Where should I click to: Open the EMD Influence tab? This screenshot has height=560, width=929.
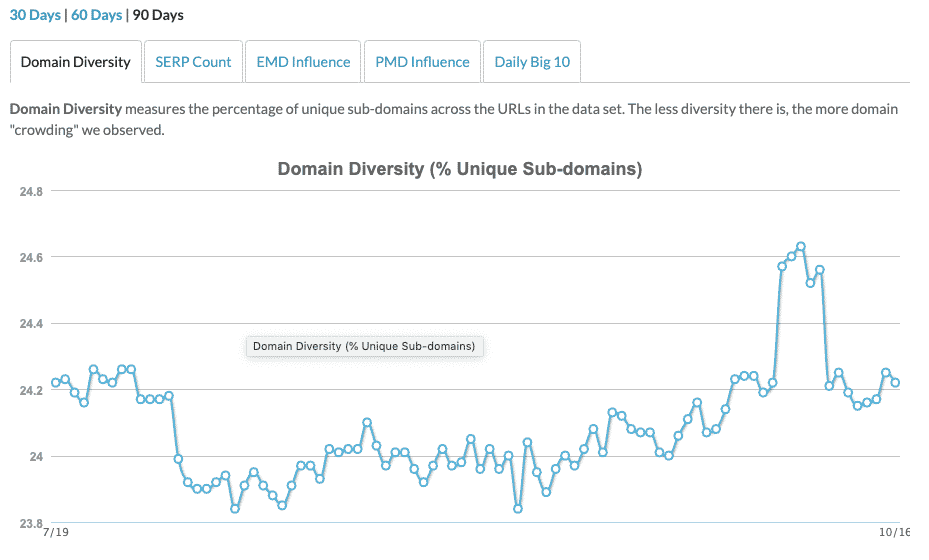coord(303,62)
